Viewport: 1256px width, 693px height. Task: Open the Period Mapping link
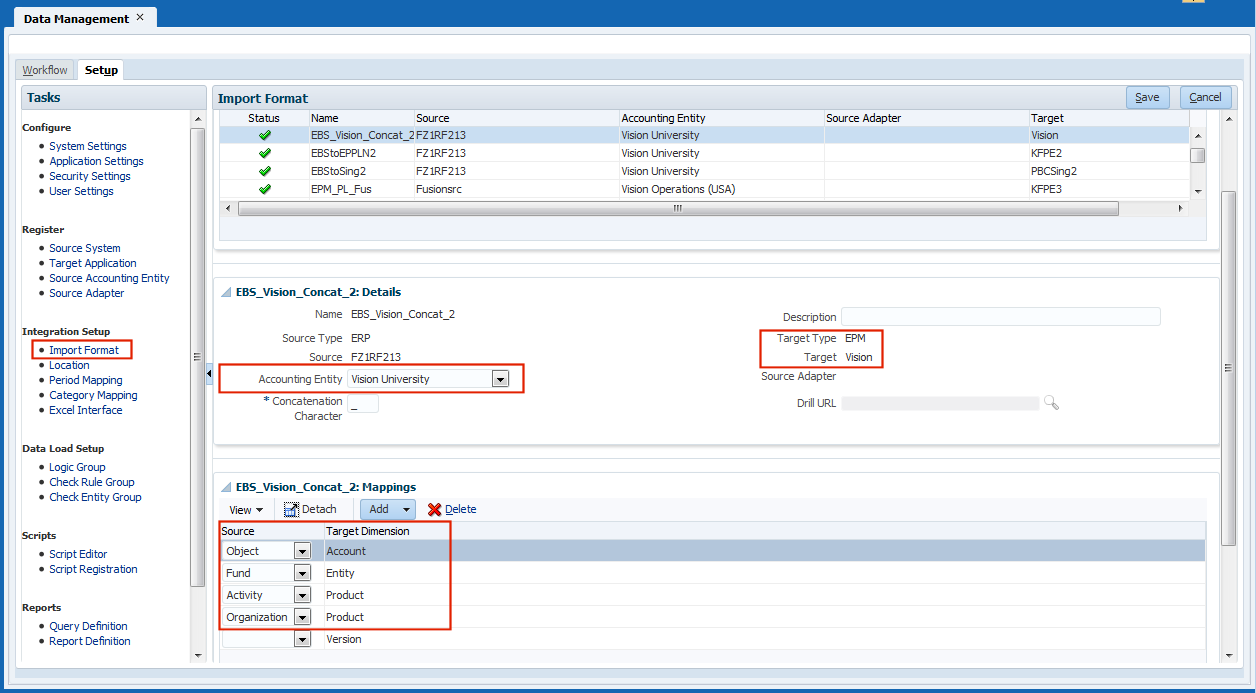coord(86,380)
